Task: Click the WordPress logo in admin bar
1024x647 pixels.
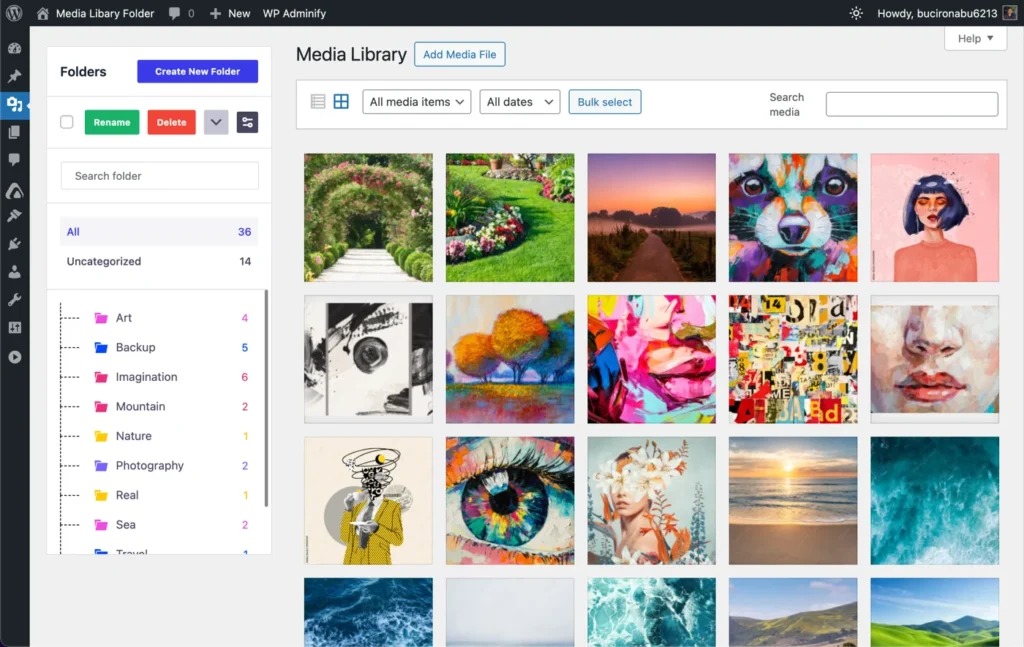Action: (x=14, y=13)
